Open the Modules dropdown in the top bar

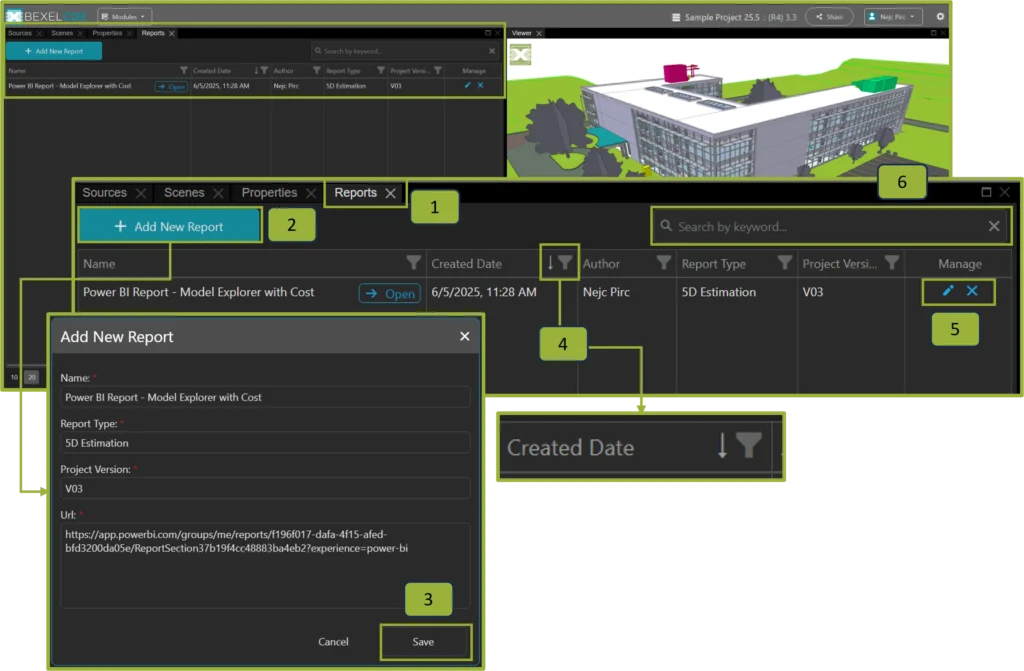pyautogui.click(x=124, y=16)
